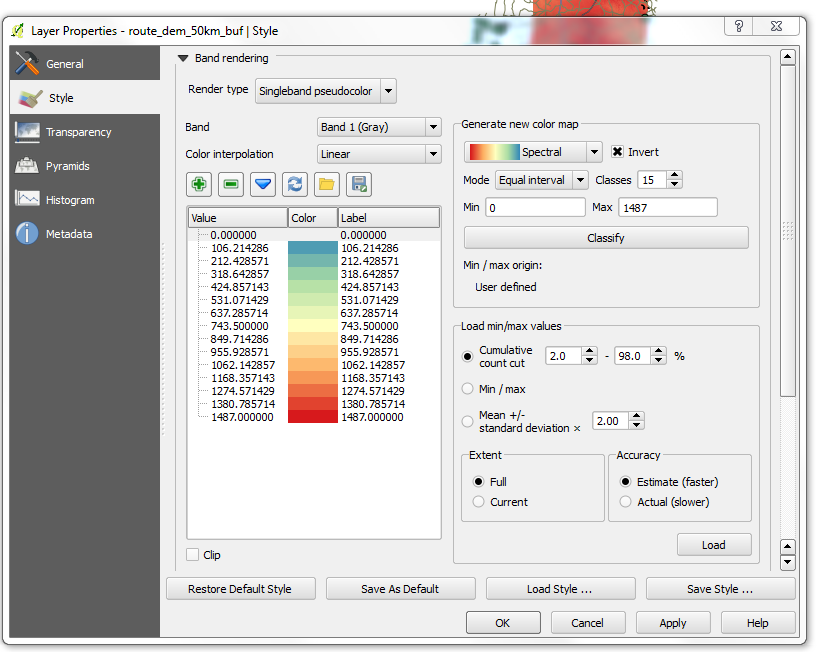Increase lower cumulative cut value 2.0
Screen dimensions: 825x652
590,352
